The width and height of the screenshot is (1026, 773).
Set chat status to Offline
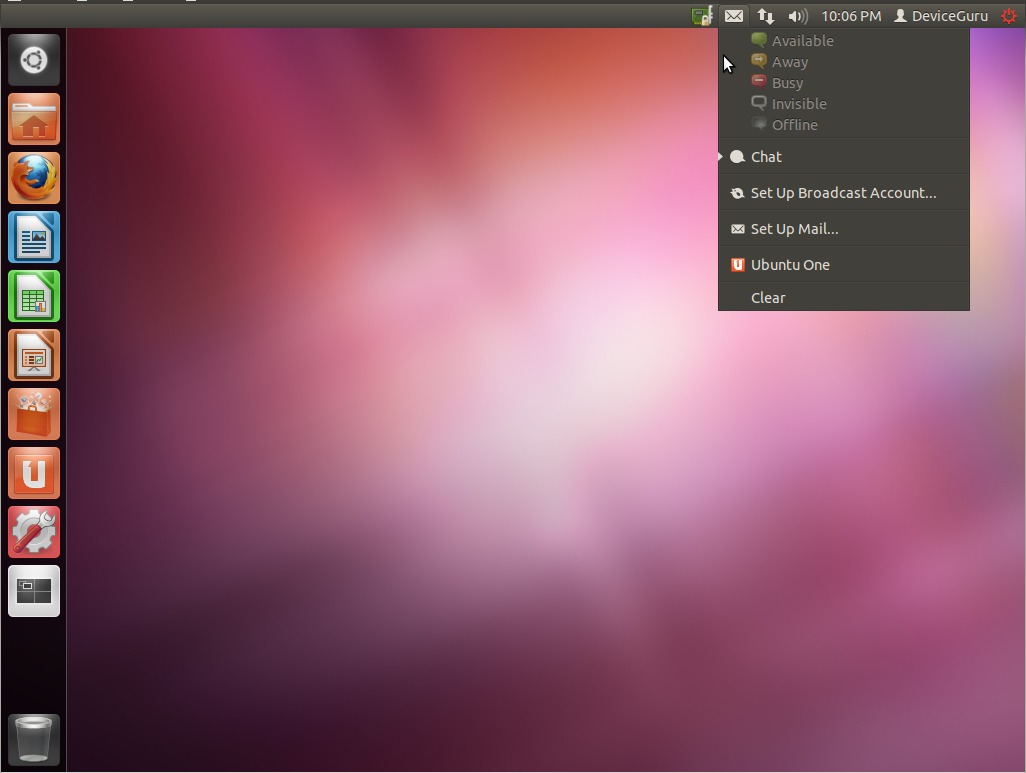pos(843,124)
